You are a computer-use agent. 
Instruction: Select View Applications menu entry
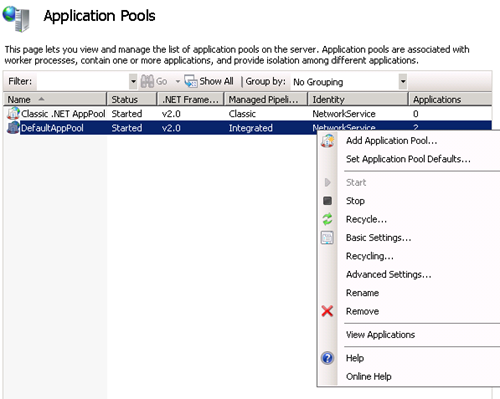coord(380,334)
